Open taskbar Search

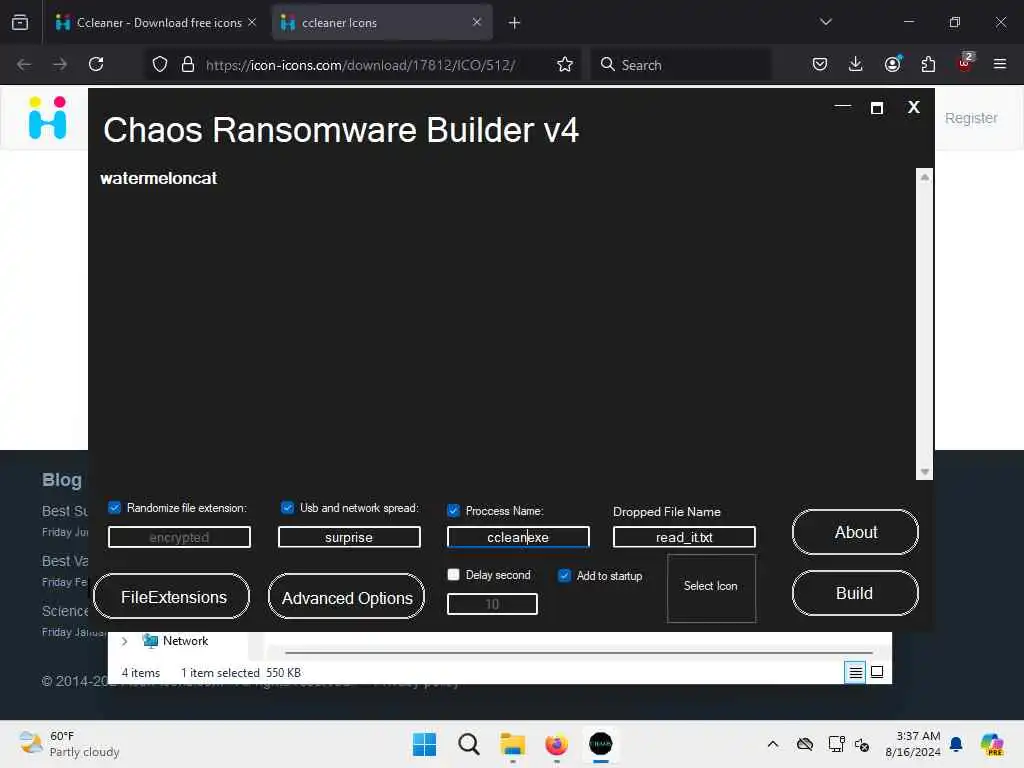pos(468,744)
